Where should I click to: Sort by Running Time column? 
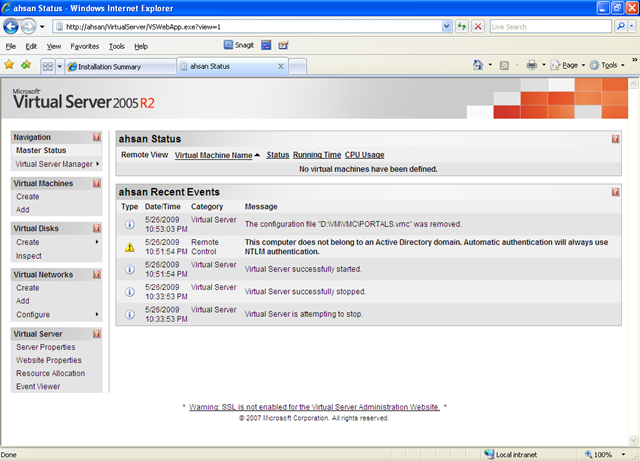coord(317,155)
